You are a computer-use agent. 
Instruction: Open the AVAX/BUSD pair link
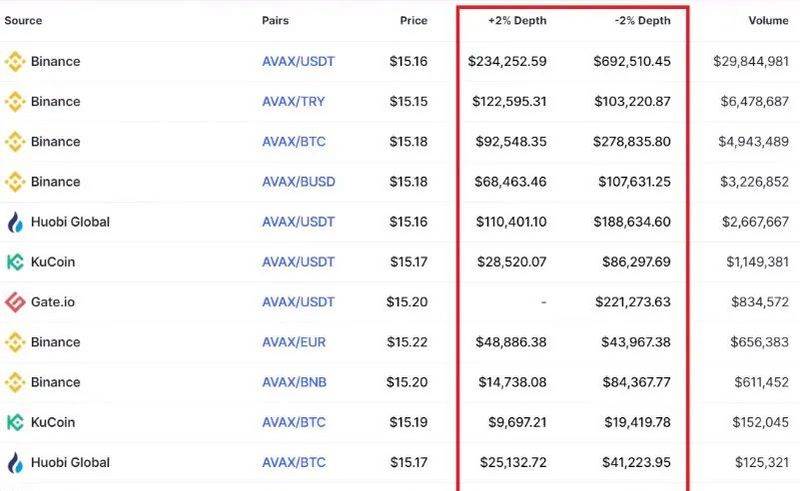click(298, 182)
